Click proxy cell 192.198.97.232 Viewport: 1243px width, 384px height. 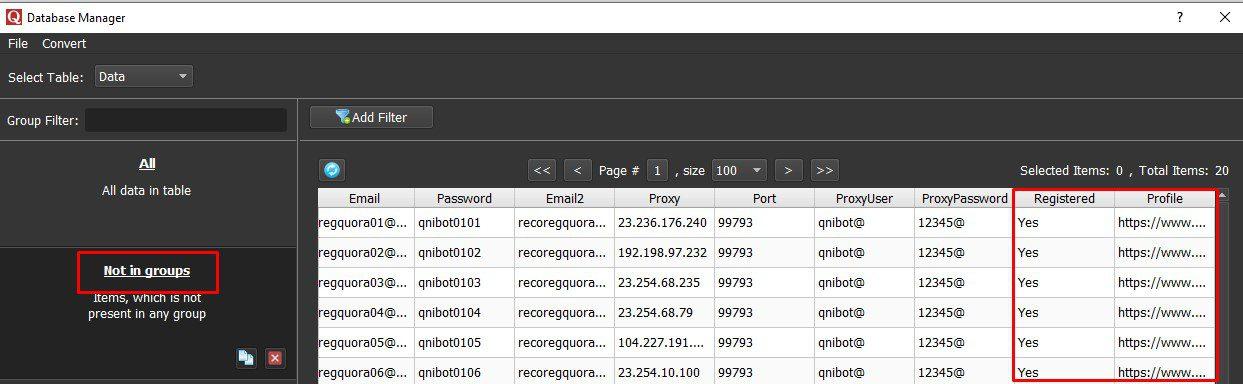pyautogui.click(x=664, y=253)
